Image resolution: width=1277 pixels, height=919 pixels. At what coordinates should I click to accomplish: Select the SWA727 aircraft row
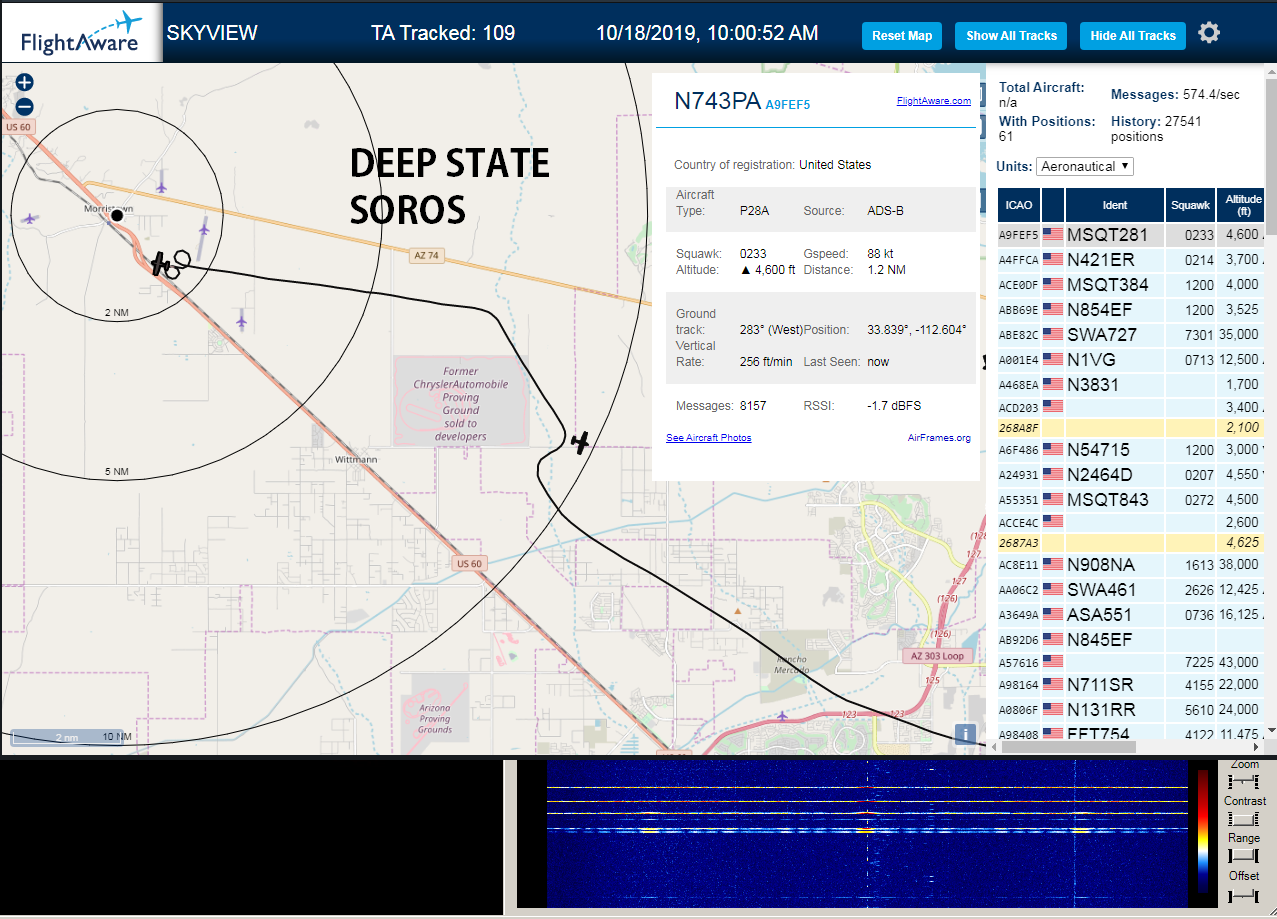click(1131, 335)
